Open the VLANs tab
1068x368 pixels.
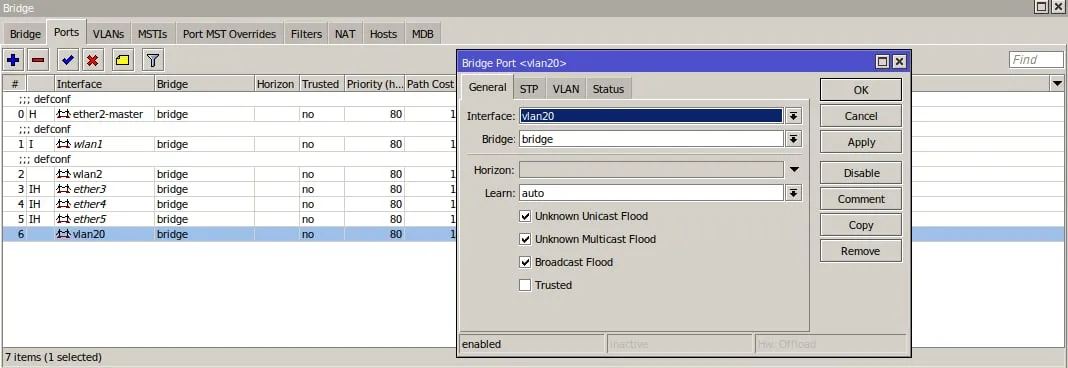[109, 34]
